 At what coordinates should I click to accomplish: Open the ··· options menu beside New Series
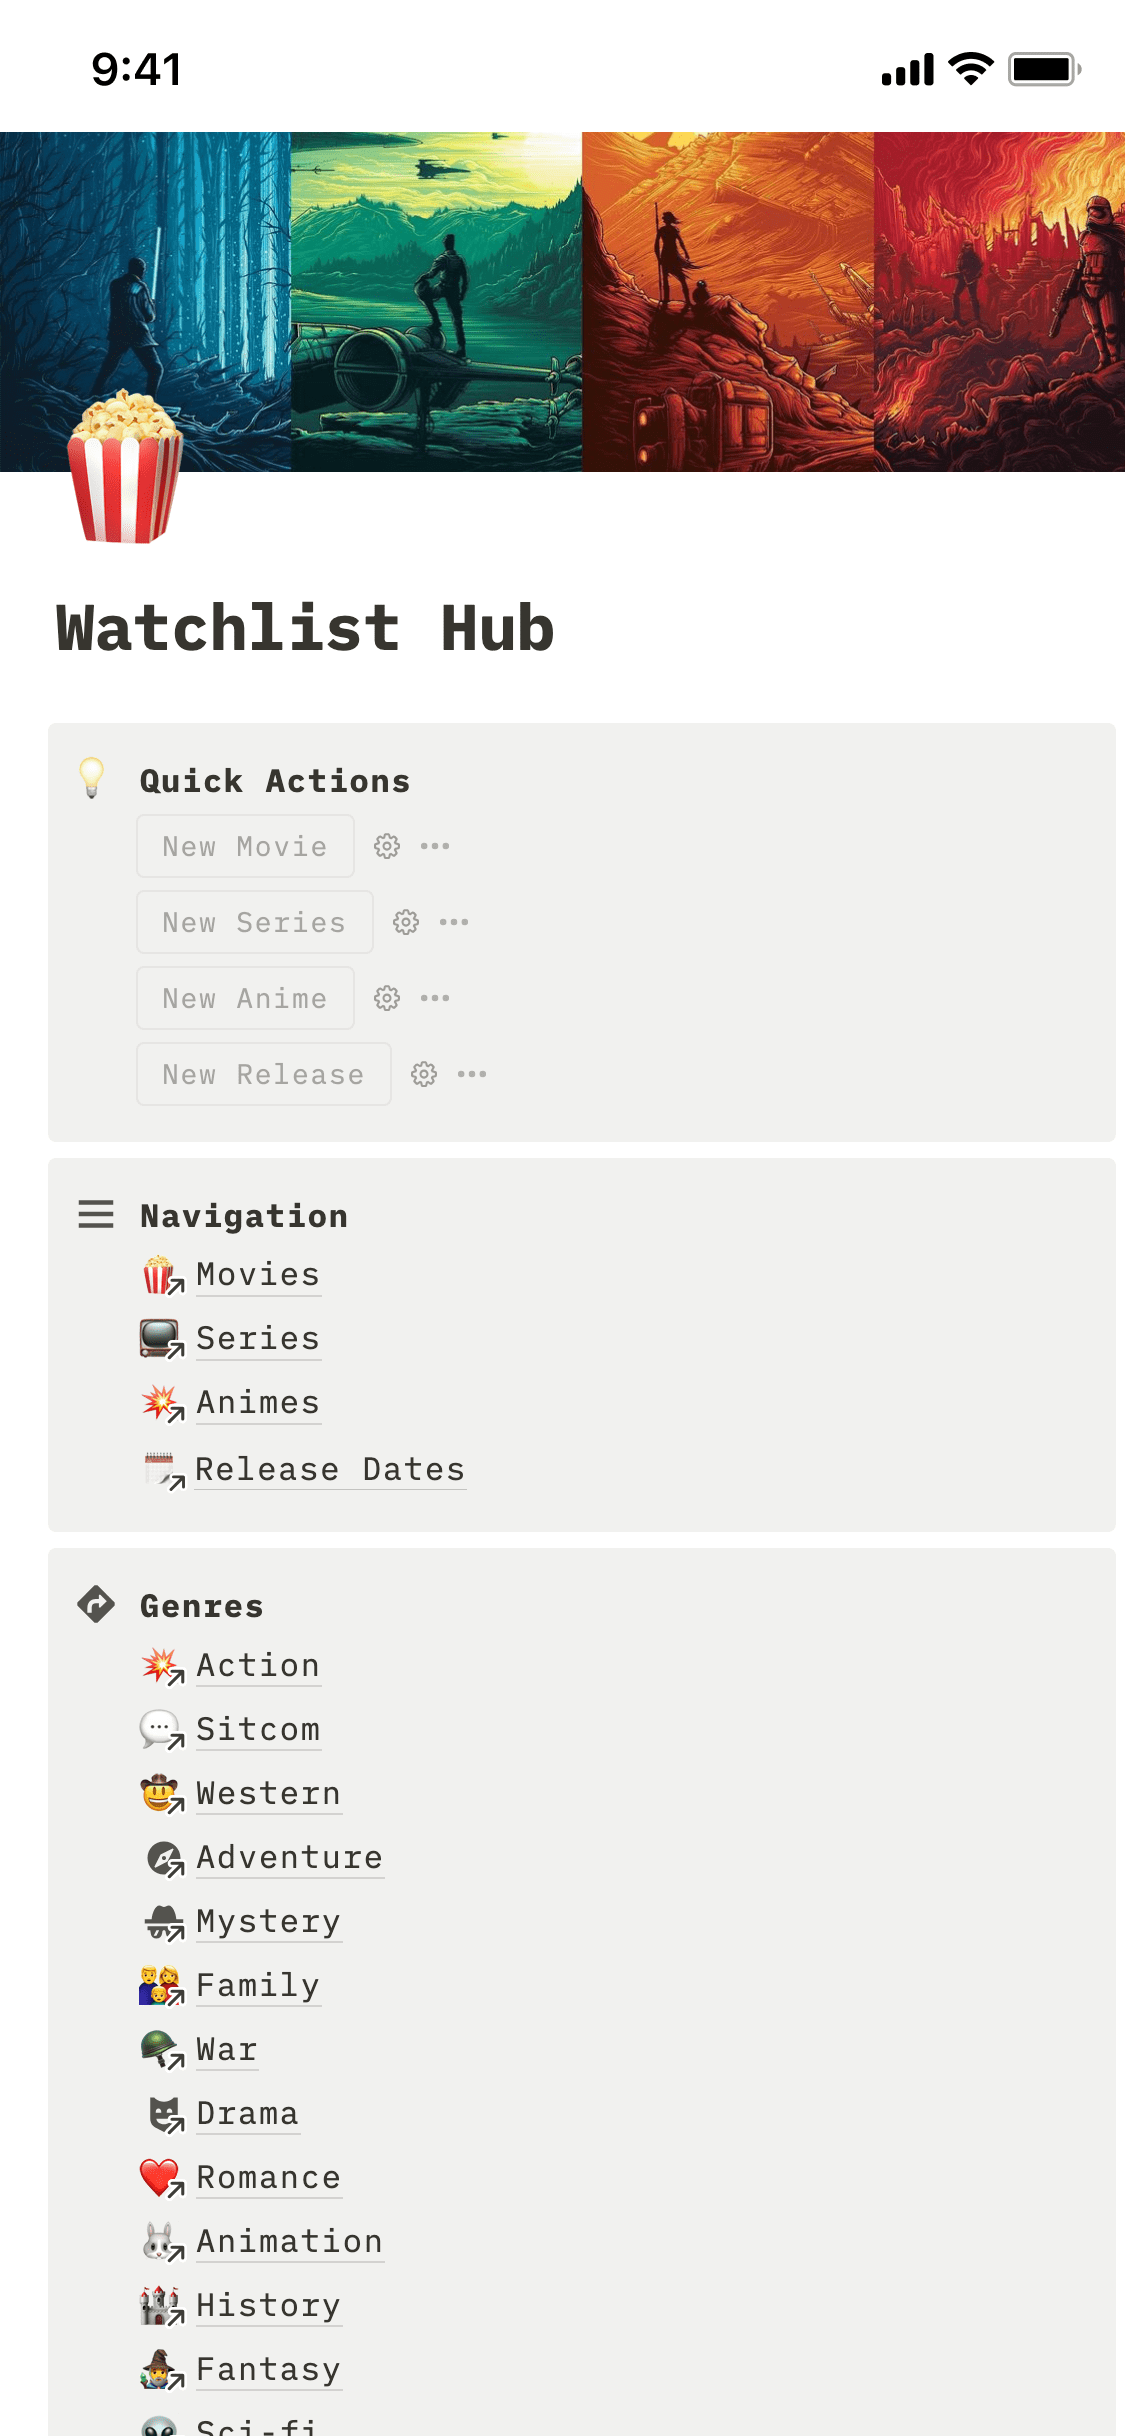pos(456,921)
